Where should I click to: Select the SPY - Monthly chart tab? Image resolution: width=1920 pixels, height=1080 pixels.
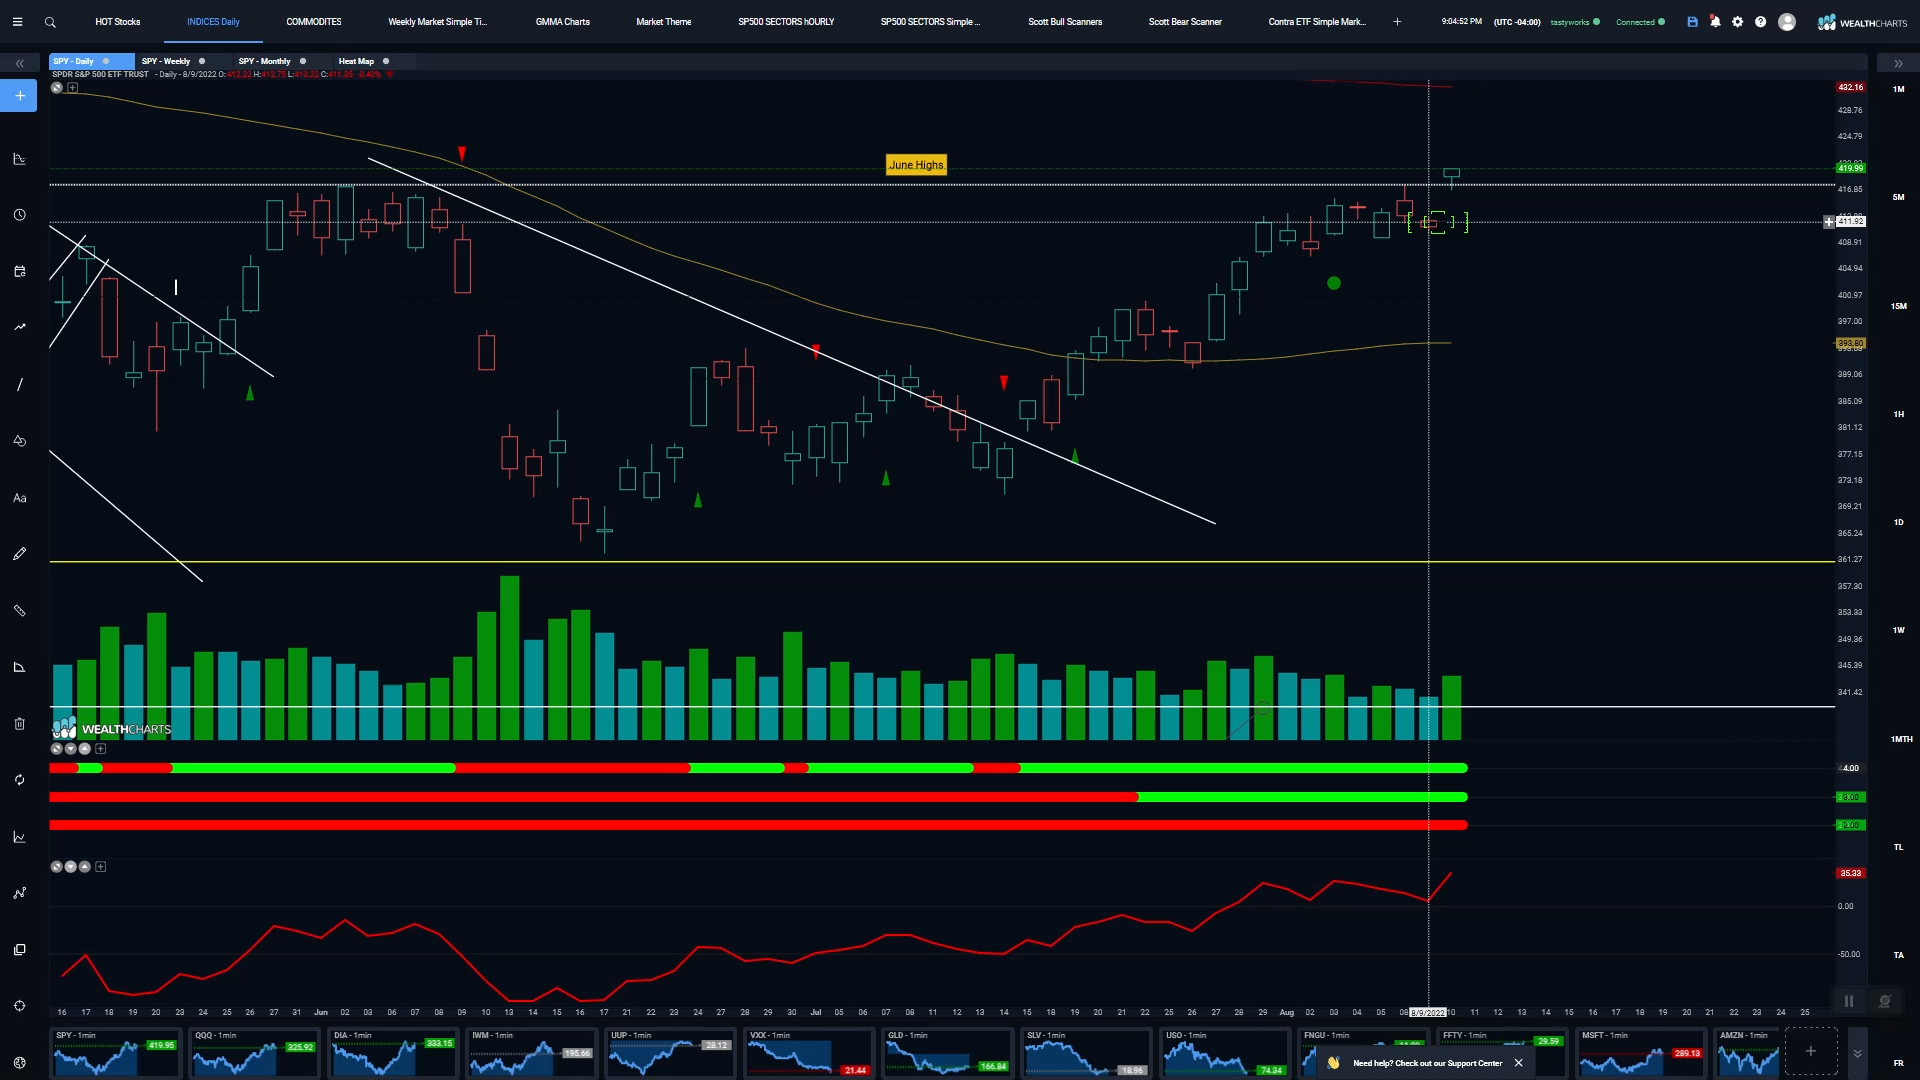pyautogui.click(x=265, y=61)
